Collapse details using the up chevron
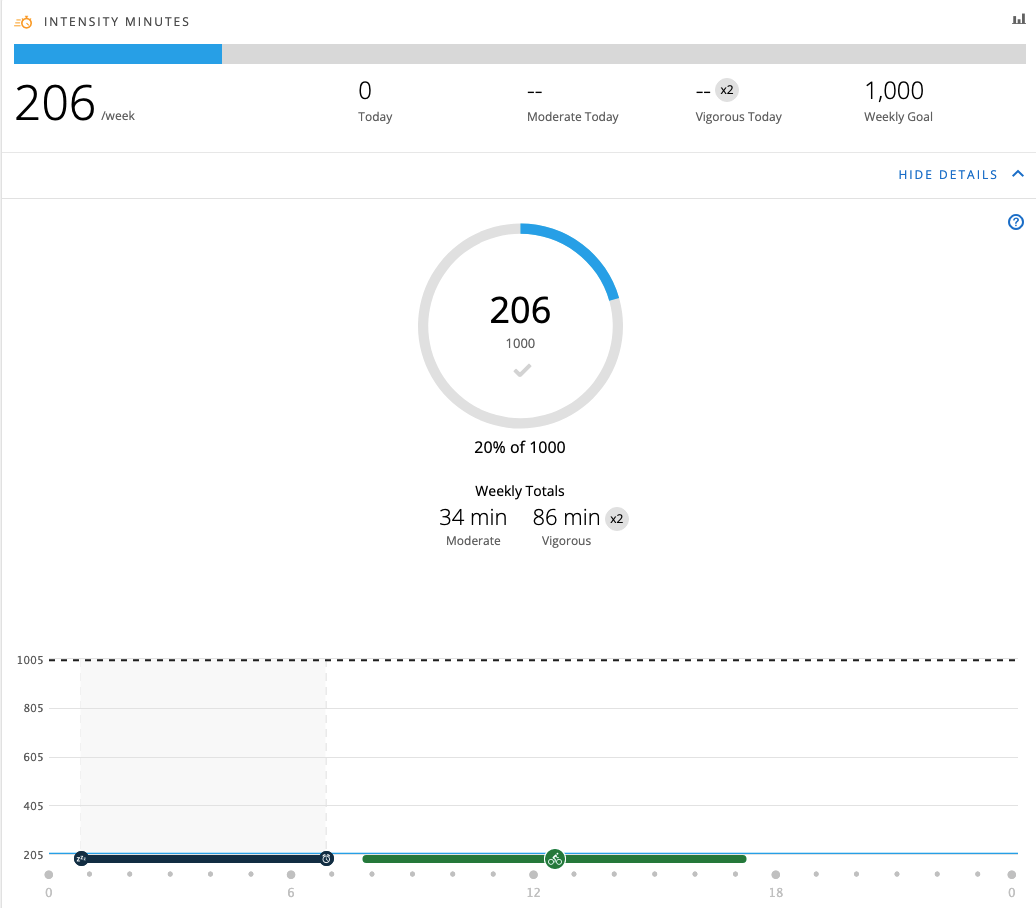Image resolution: width=1036 pixels, height=908 pixels. coord(1018,174)
